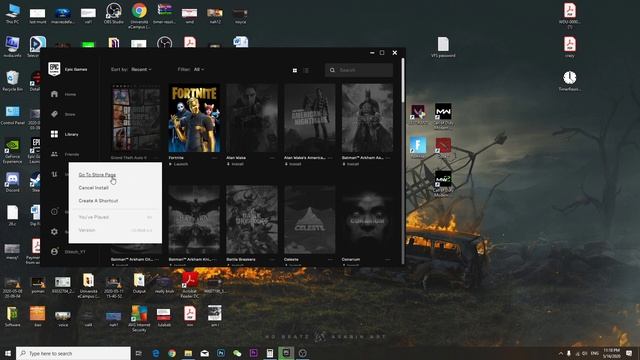Click the Alan Wake cover thumbnail
Image resolution: width=640 pixels, height=360 pixels.
pos(252,118)
